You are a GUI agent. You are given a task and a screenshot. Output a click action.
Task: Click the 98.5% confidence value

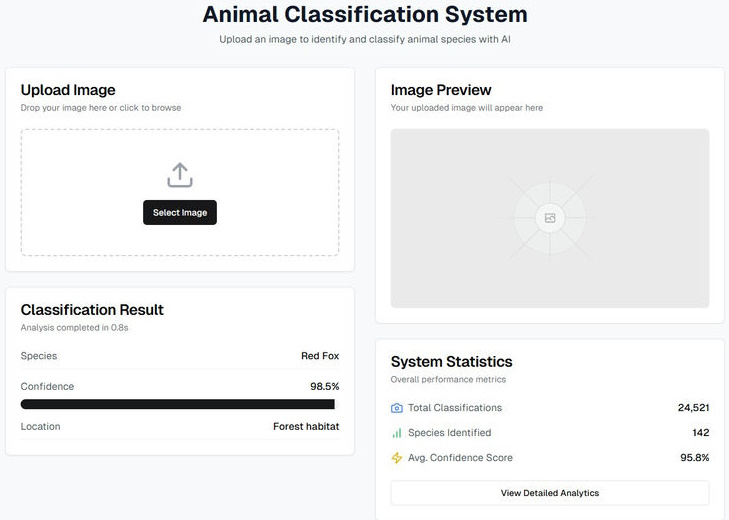pos(324,387)
